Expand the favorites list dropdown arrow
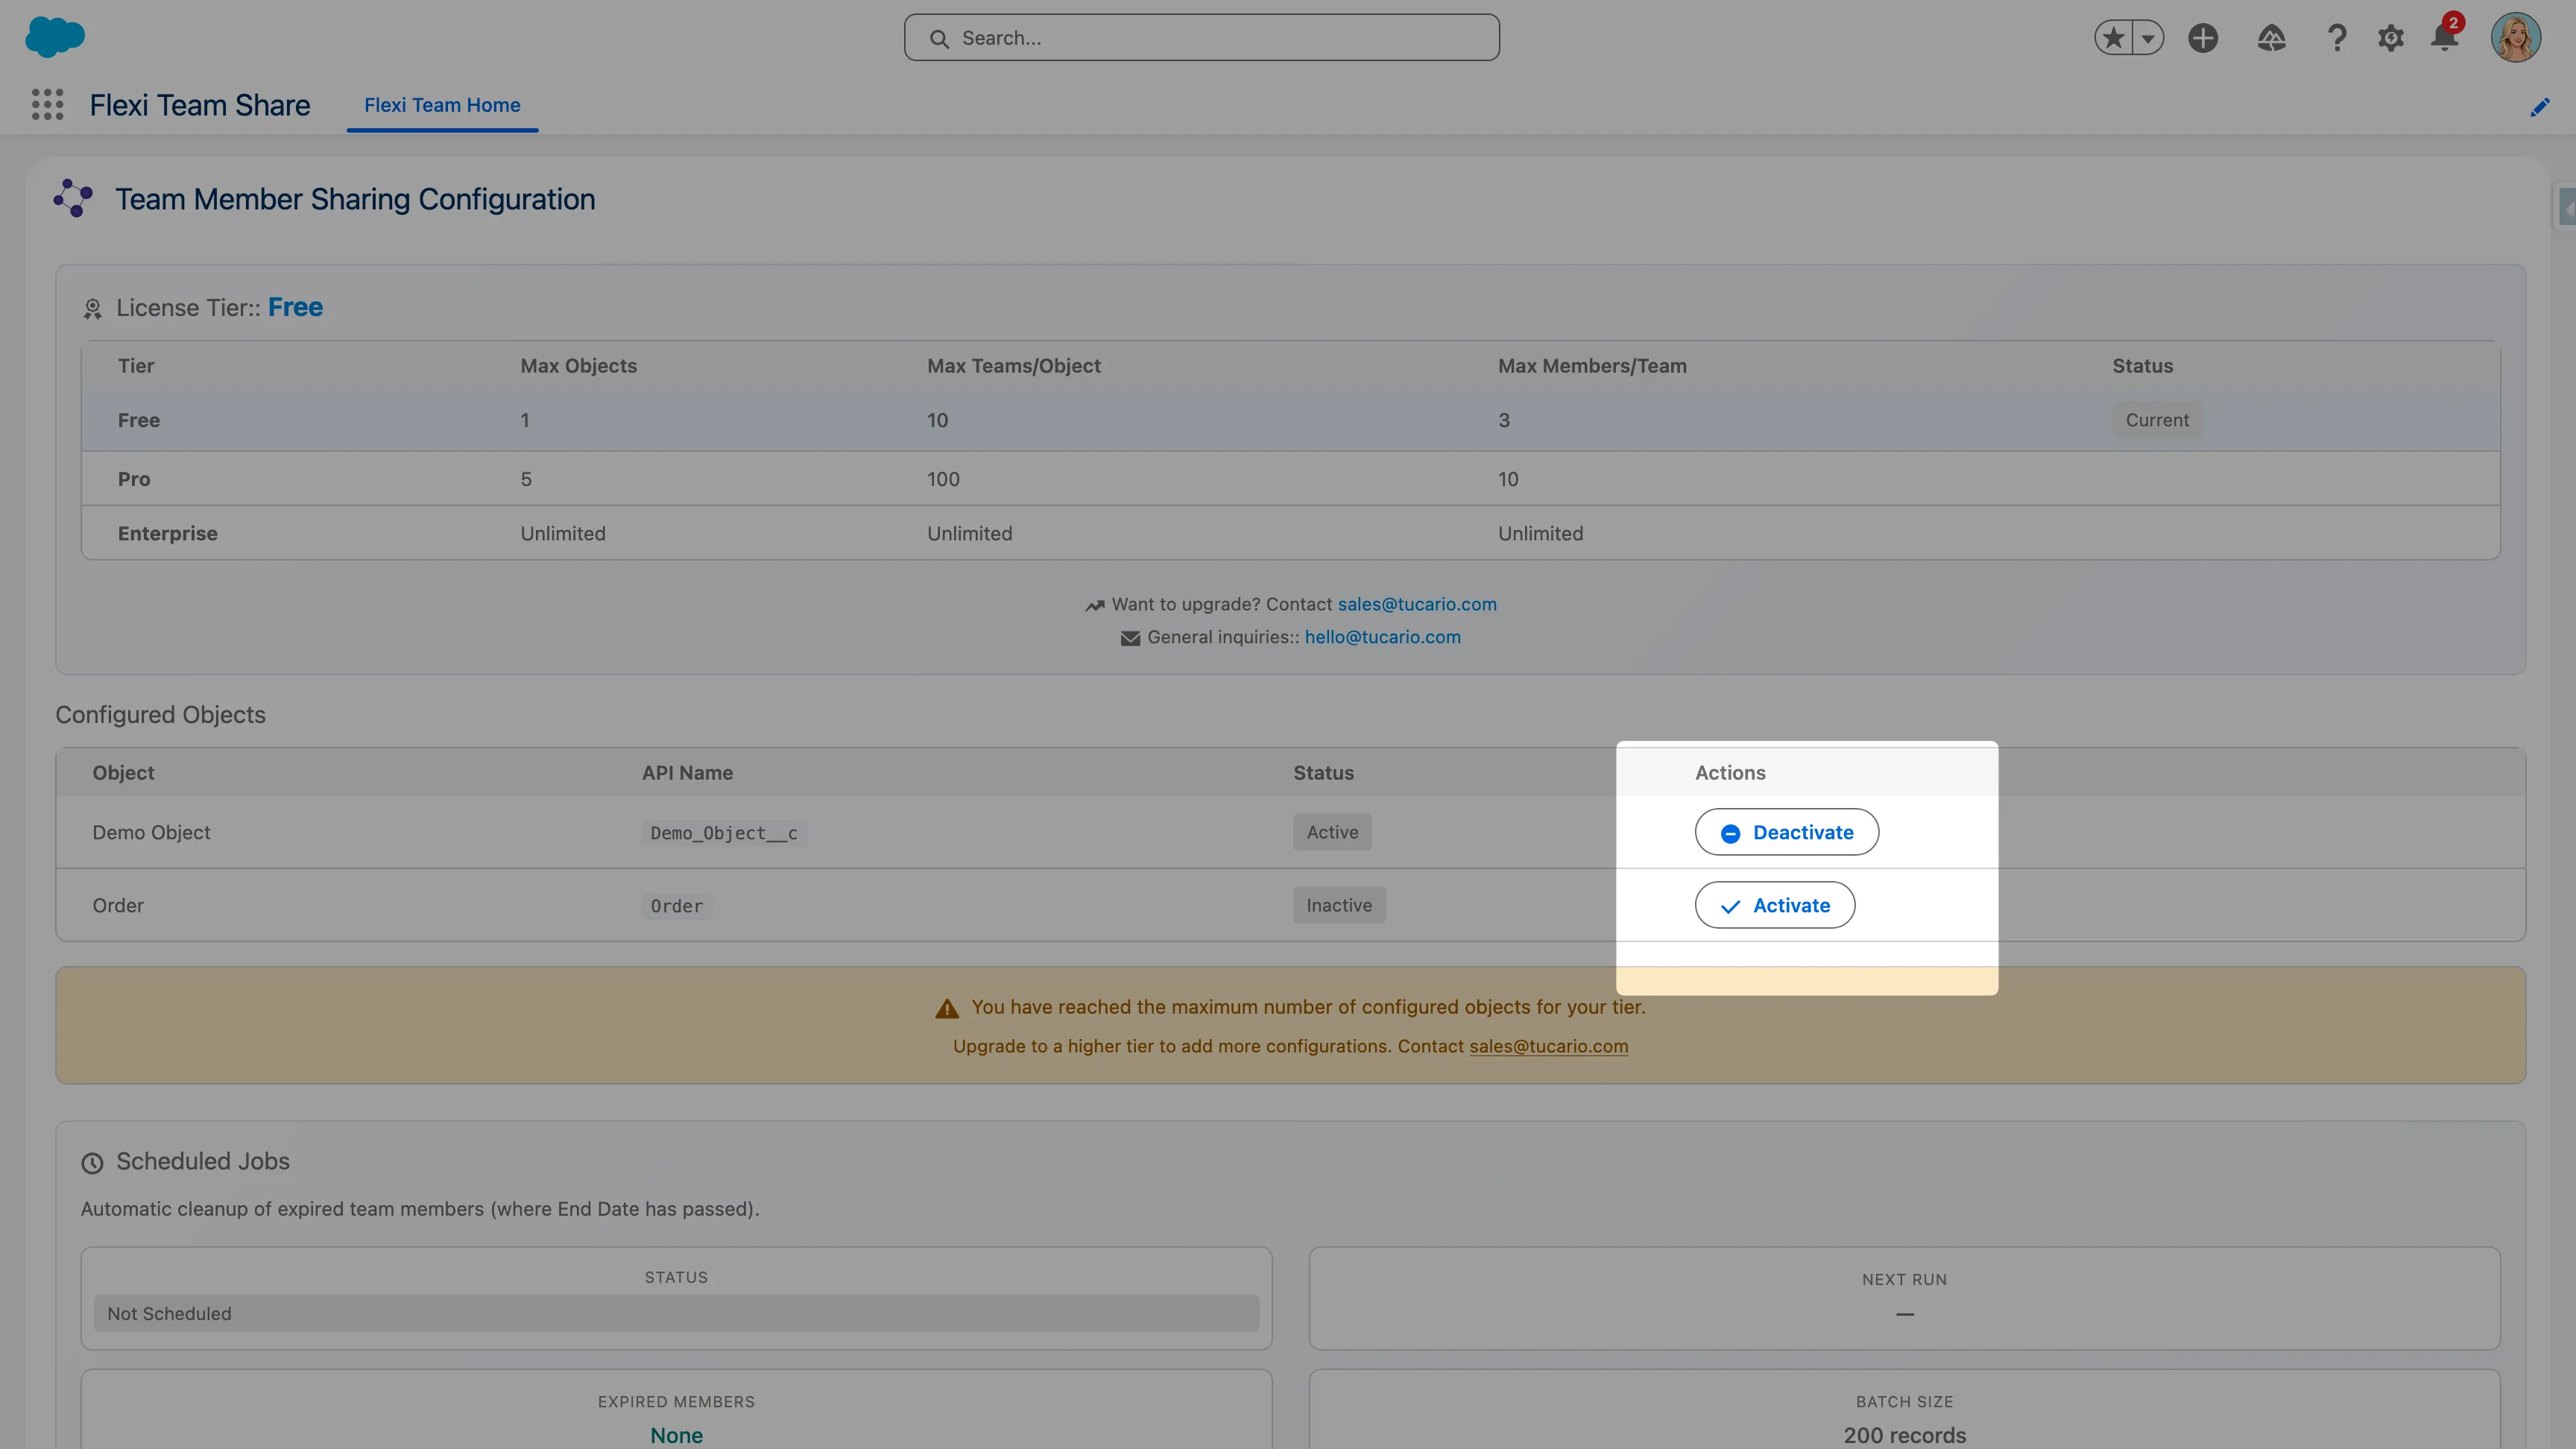This screenshot has height=1449, width=2576. tap(2147, 37)
